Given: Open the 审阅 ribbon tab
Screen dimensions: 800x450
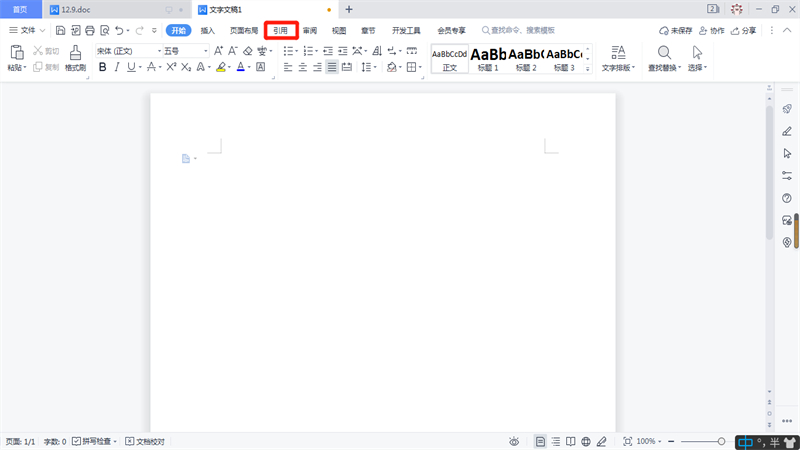Looking at the screenshot, I should click(x=310, y=31).
